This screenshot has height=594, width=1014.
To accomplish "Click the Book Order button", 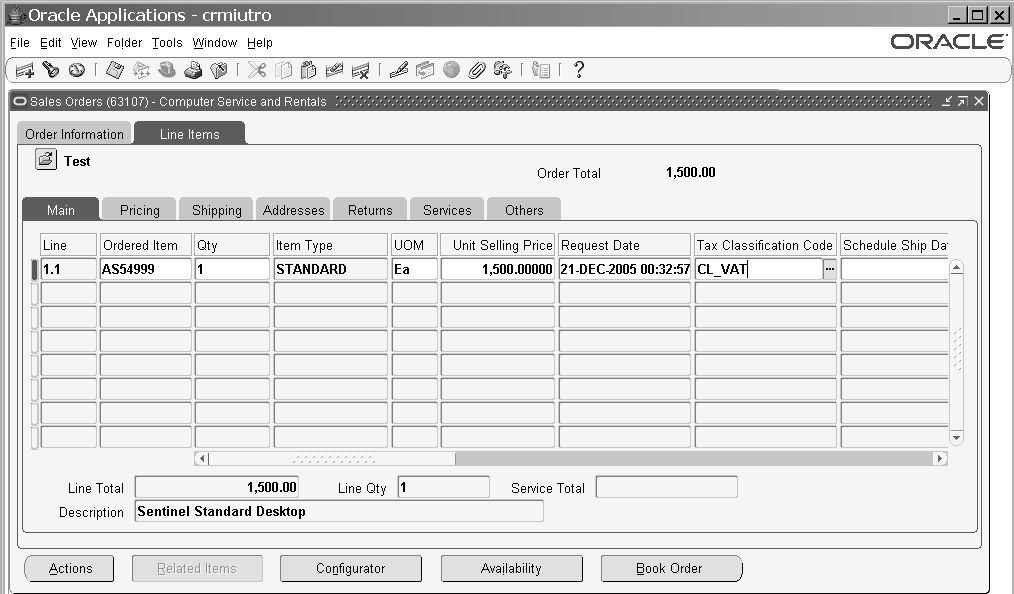I will click(x=670, y=568).
